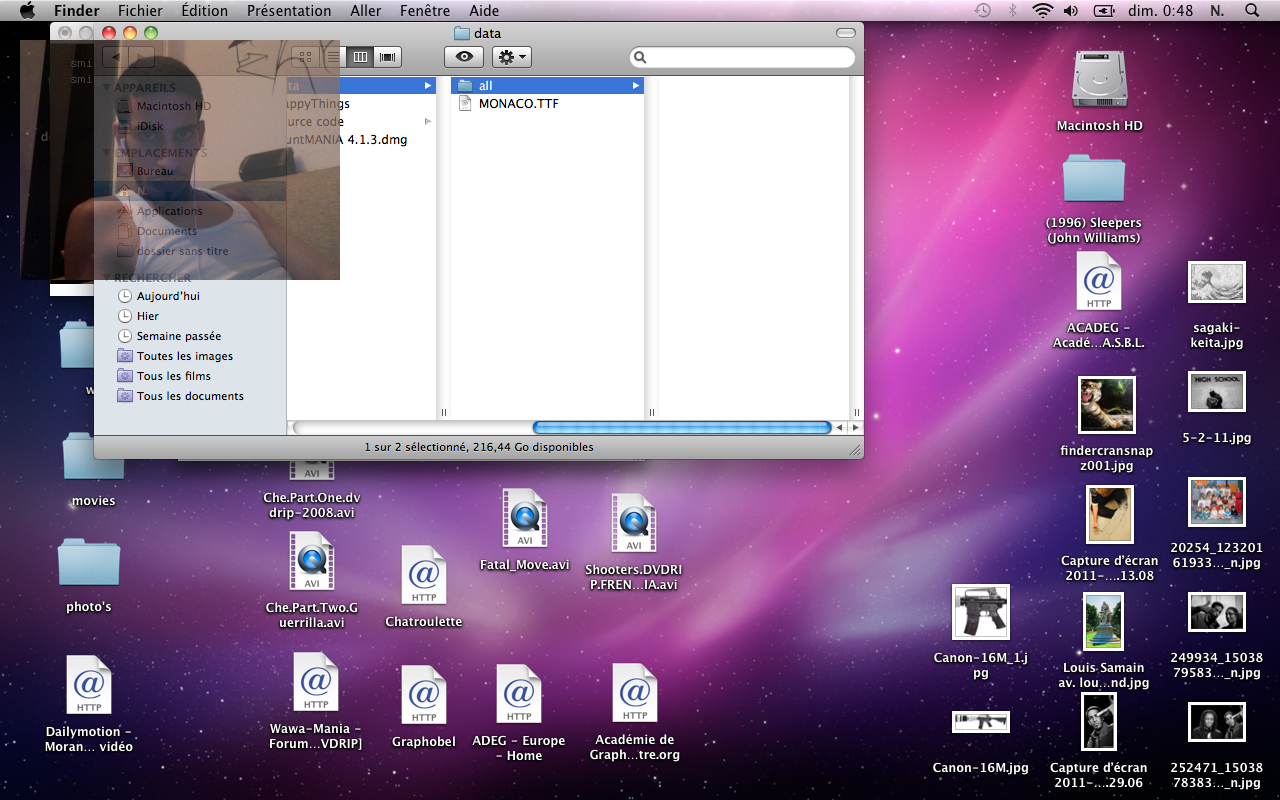Open the Wi-Fi status menu
1280x800 pixels.
click(1042, 11)
